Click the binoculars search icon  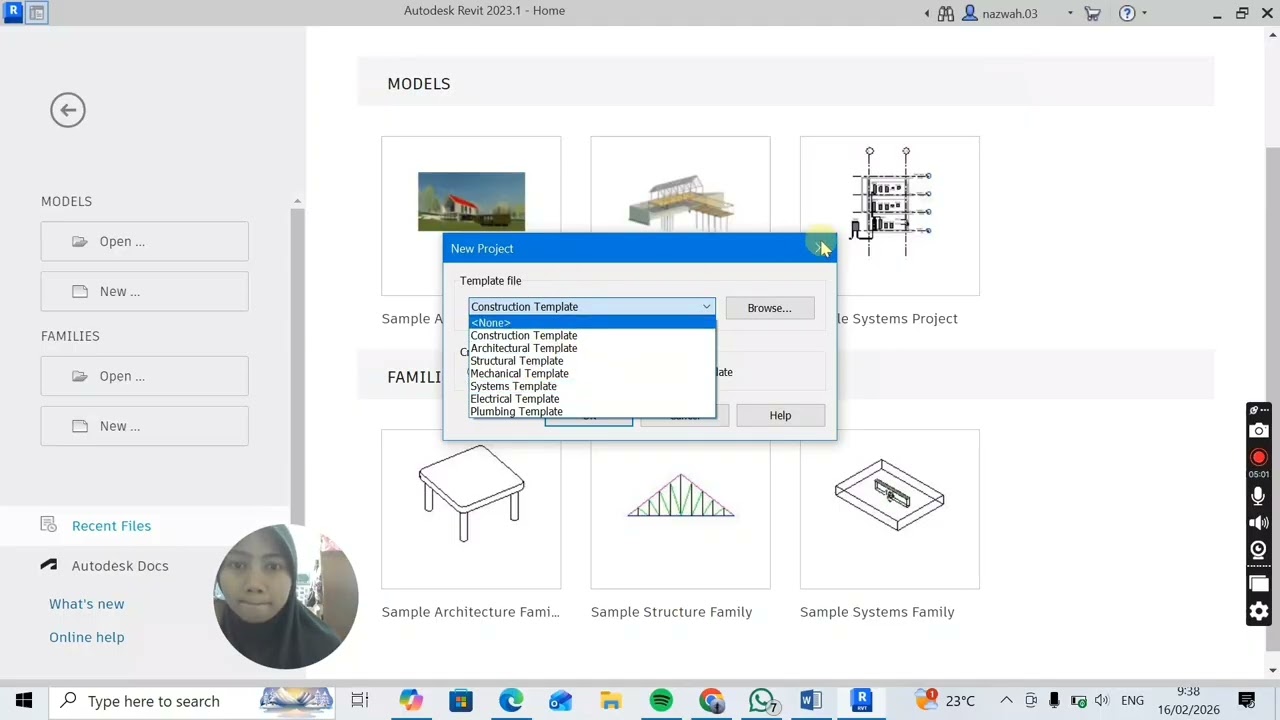[x=945, y=13]
